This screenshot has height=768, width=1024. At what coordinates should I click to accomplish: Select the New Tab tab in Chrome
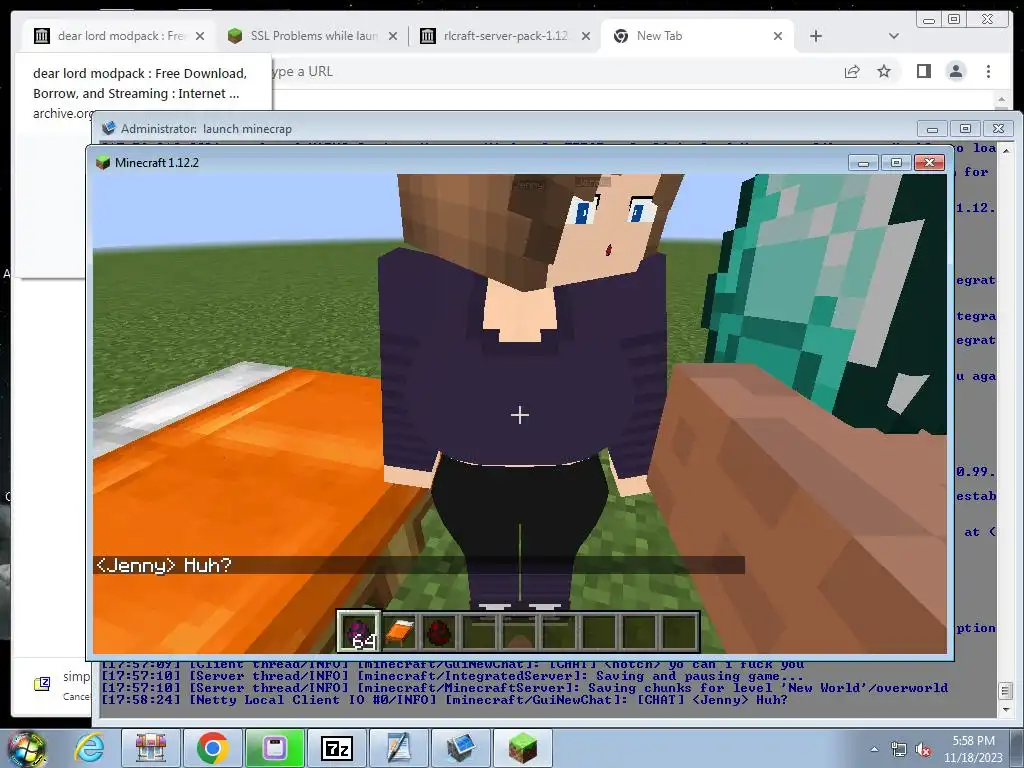click(696, 36)
